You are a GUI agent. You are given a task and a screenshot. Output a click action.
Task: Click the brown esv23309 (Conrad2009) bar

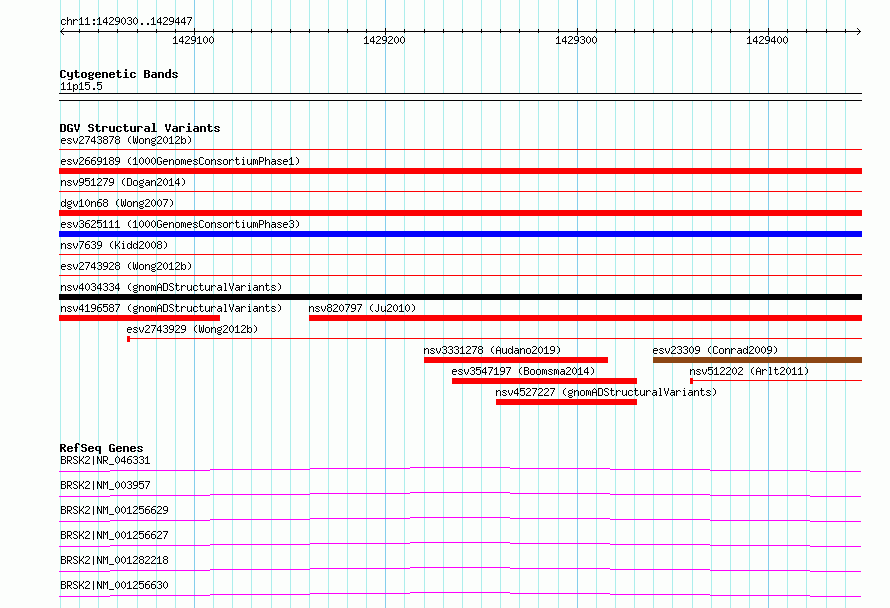757,360
